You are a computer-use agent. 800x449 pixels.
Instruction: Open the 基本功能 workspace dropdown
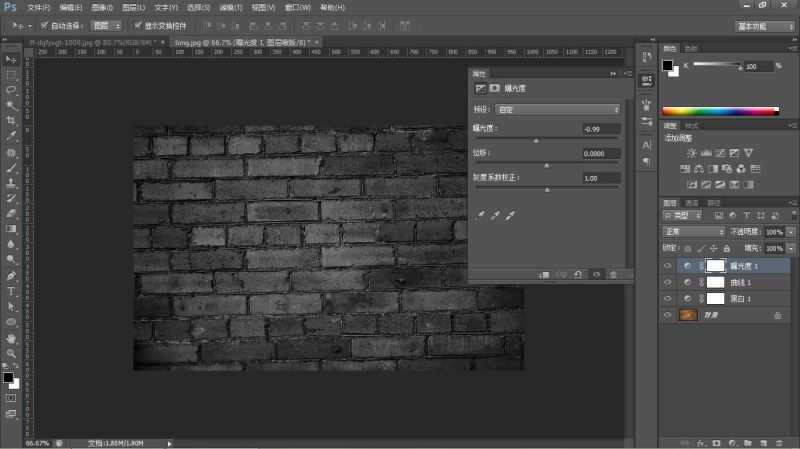pos(765,25)
